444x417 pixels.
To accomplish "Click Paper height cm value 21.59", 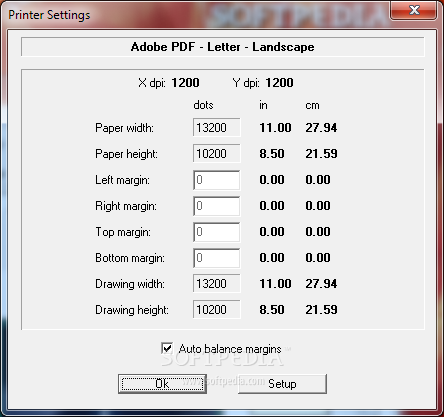I will pyautogui.click(x=321, y=154).
